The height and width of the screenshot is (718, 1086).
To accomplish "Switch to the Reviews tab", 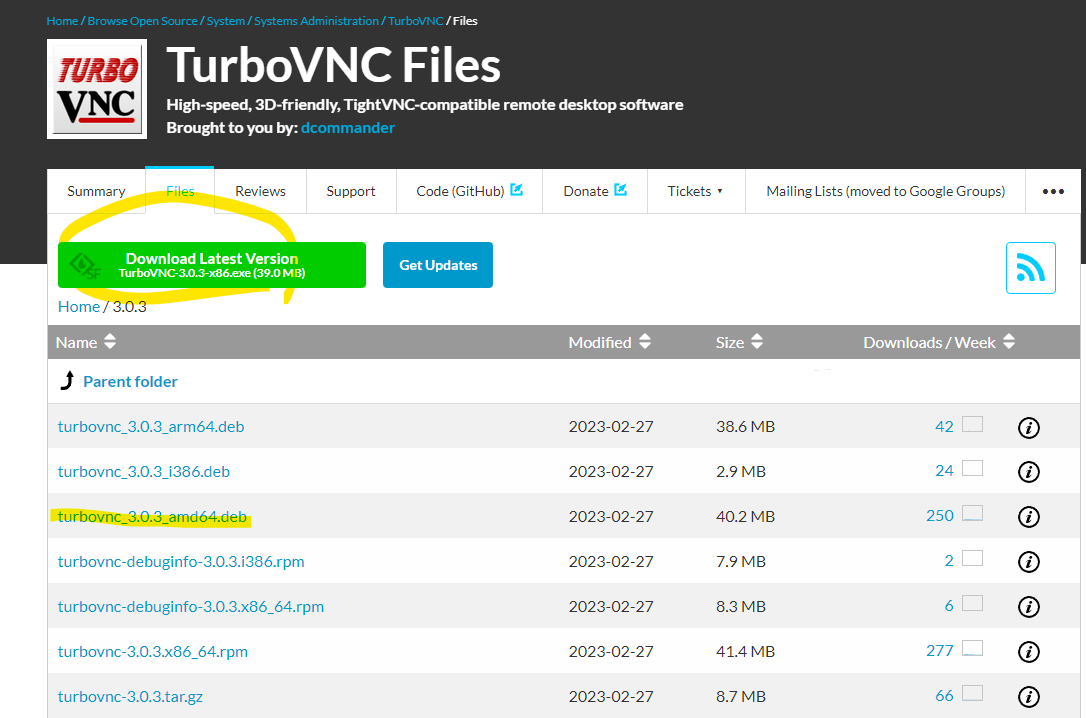I will [x=260, y=192].
